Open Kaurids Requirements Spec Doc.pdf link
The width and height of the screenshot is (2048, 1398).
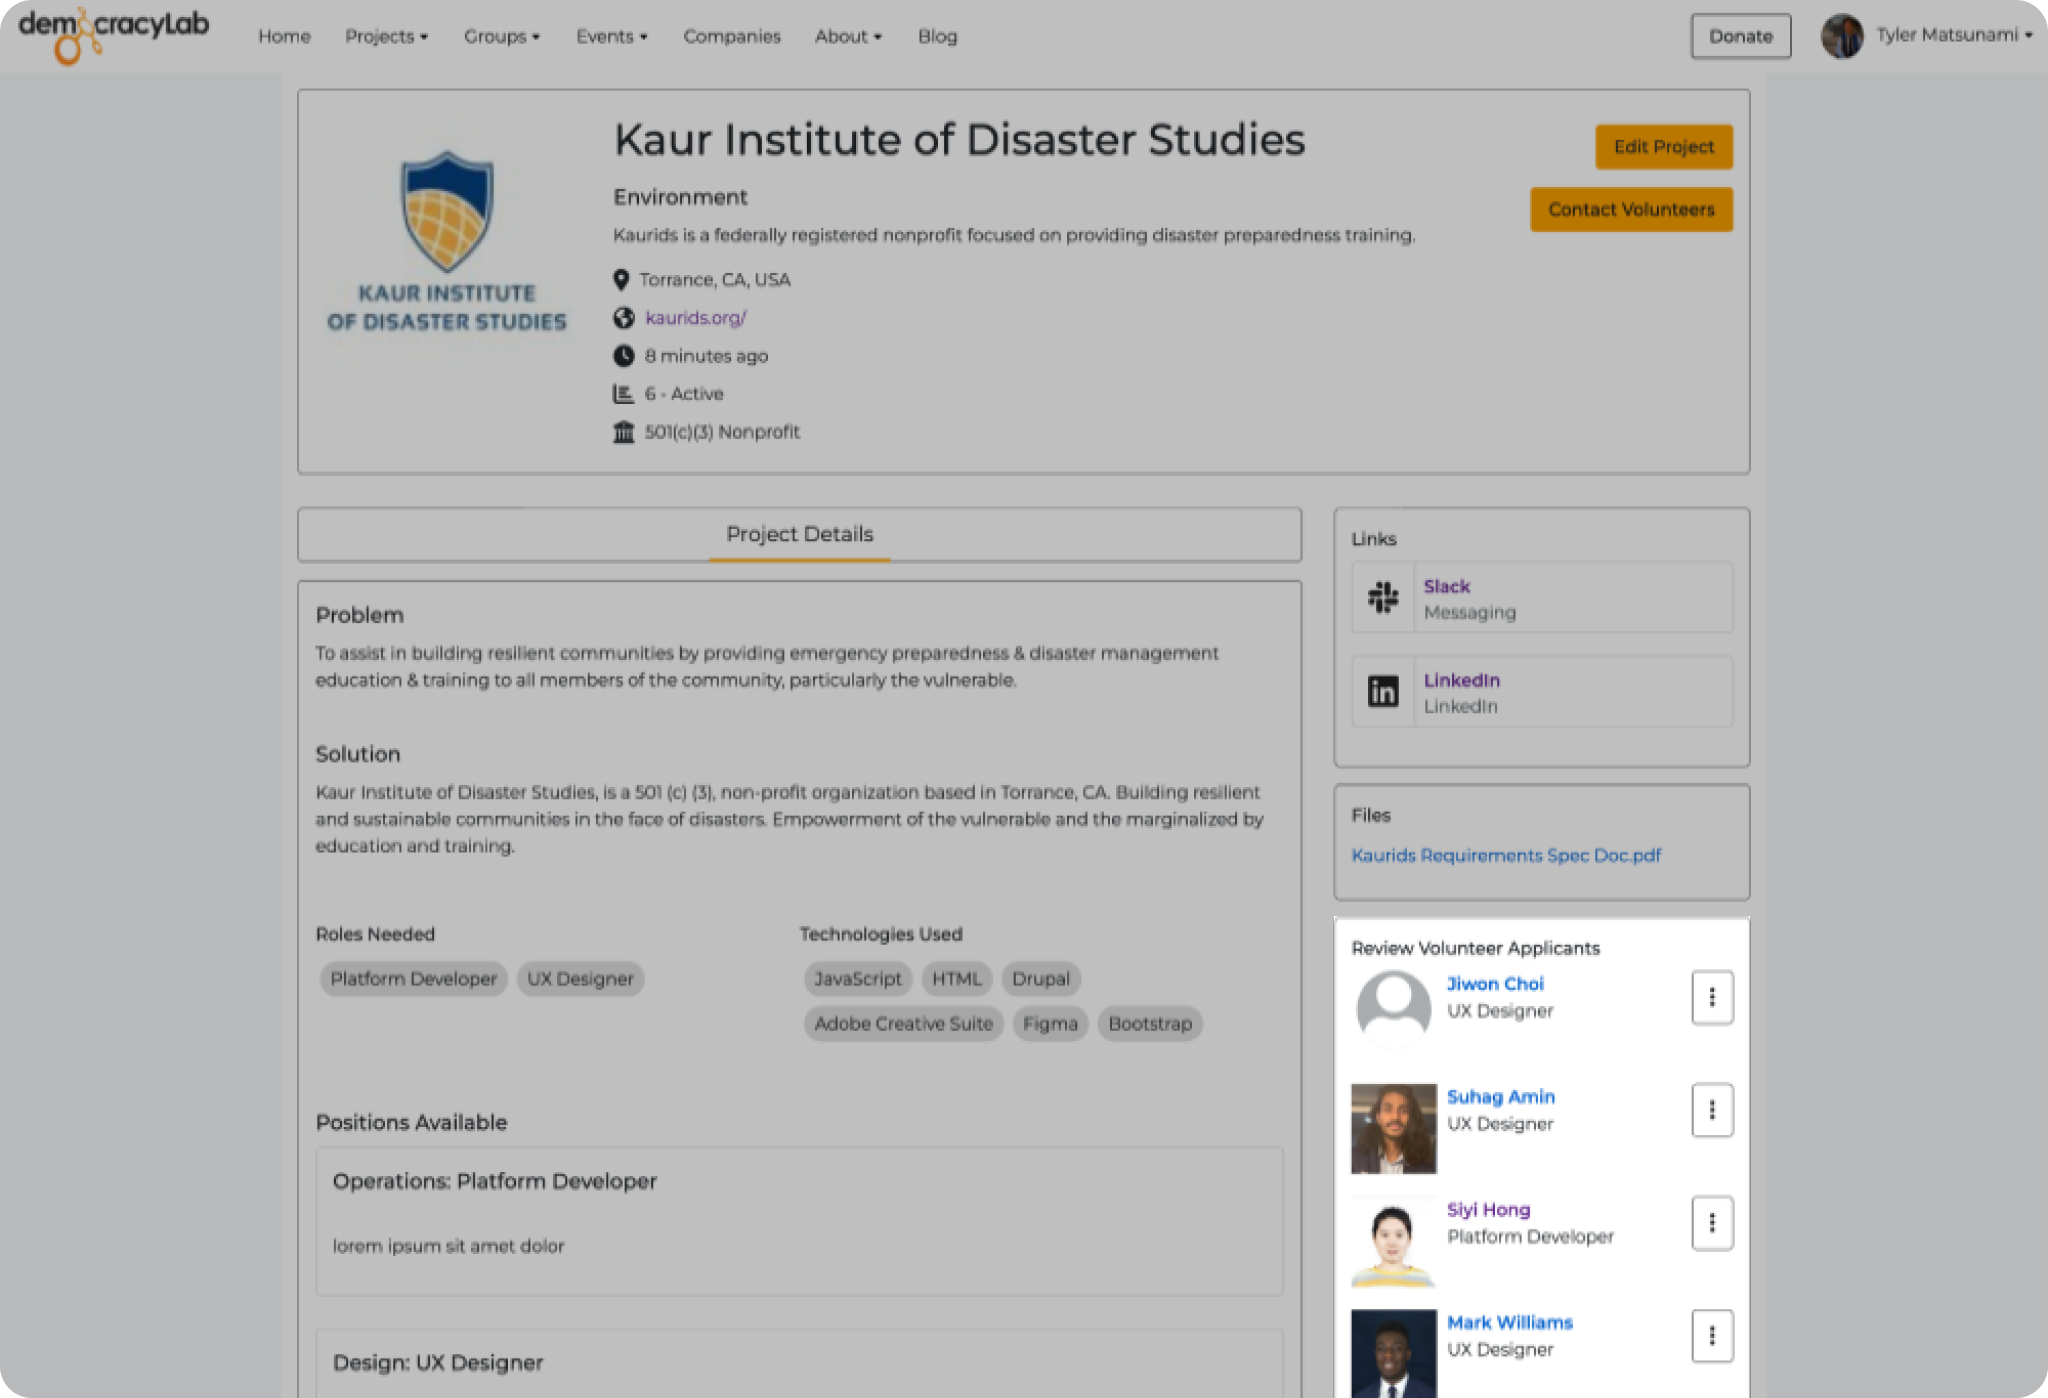tap(1505, 855)
